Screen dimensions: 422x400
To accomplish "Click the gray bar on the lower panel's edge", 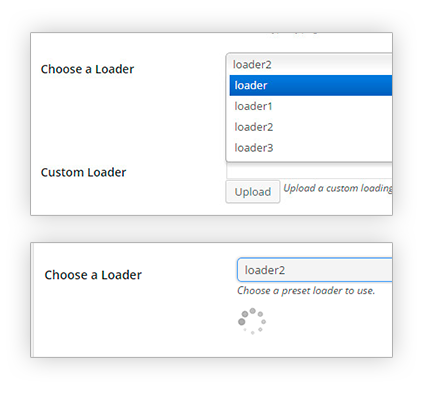I will click(x=32, y=300).
